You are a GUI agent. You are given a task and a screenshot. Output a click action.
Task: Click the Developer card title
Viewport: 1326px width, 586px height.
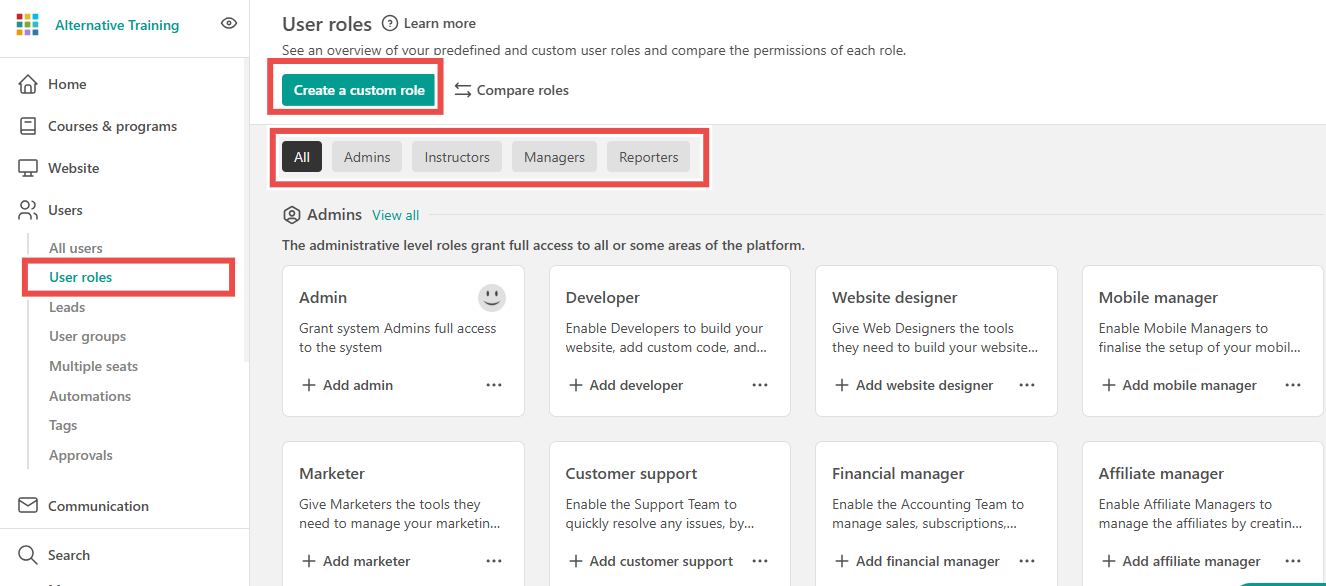coord(602,297)
